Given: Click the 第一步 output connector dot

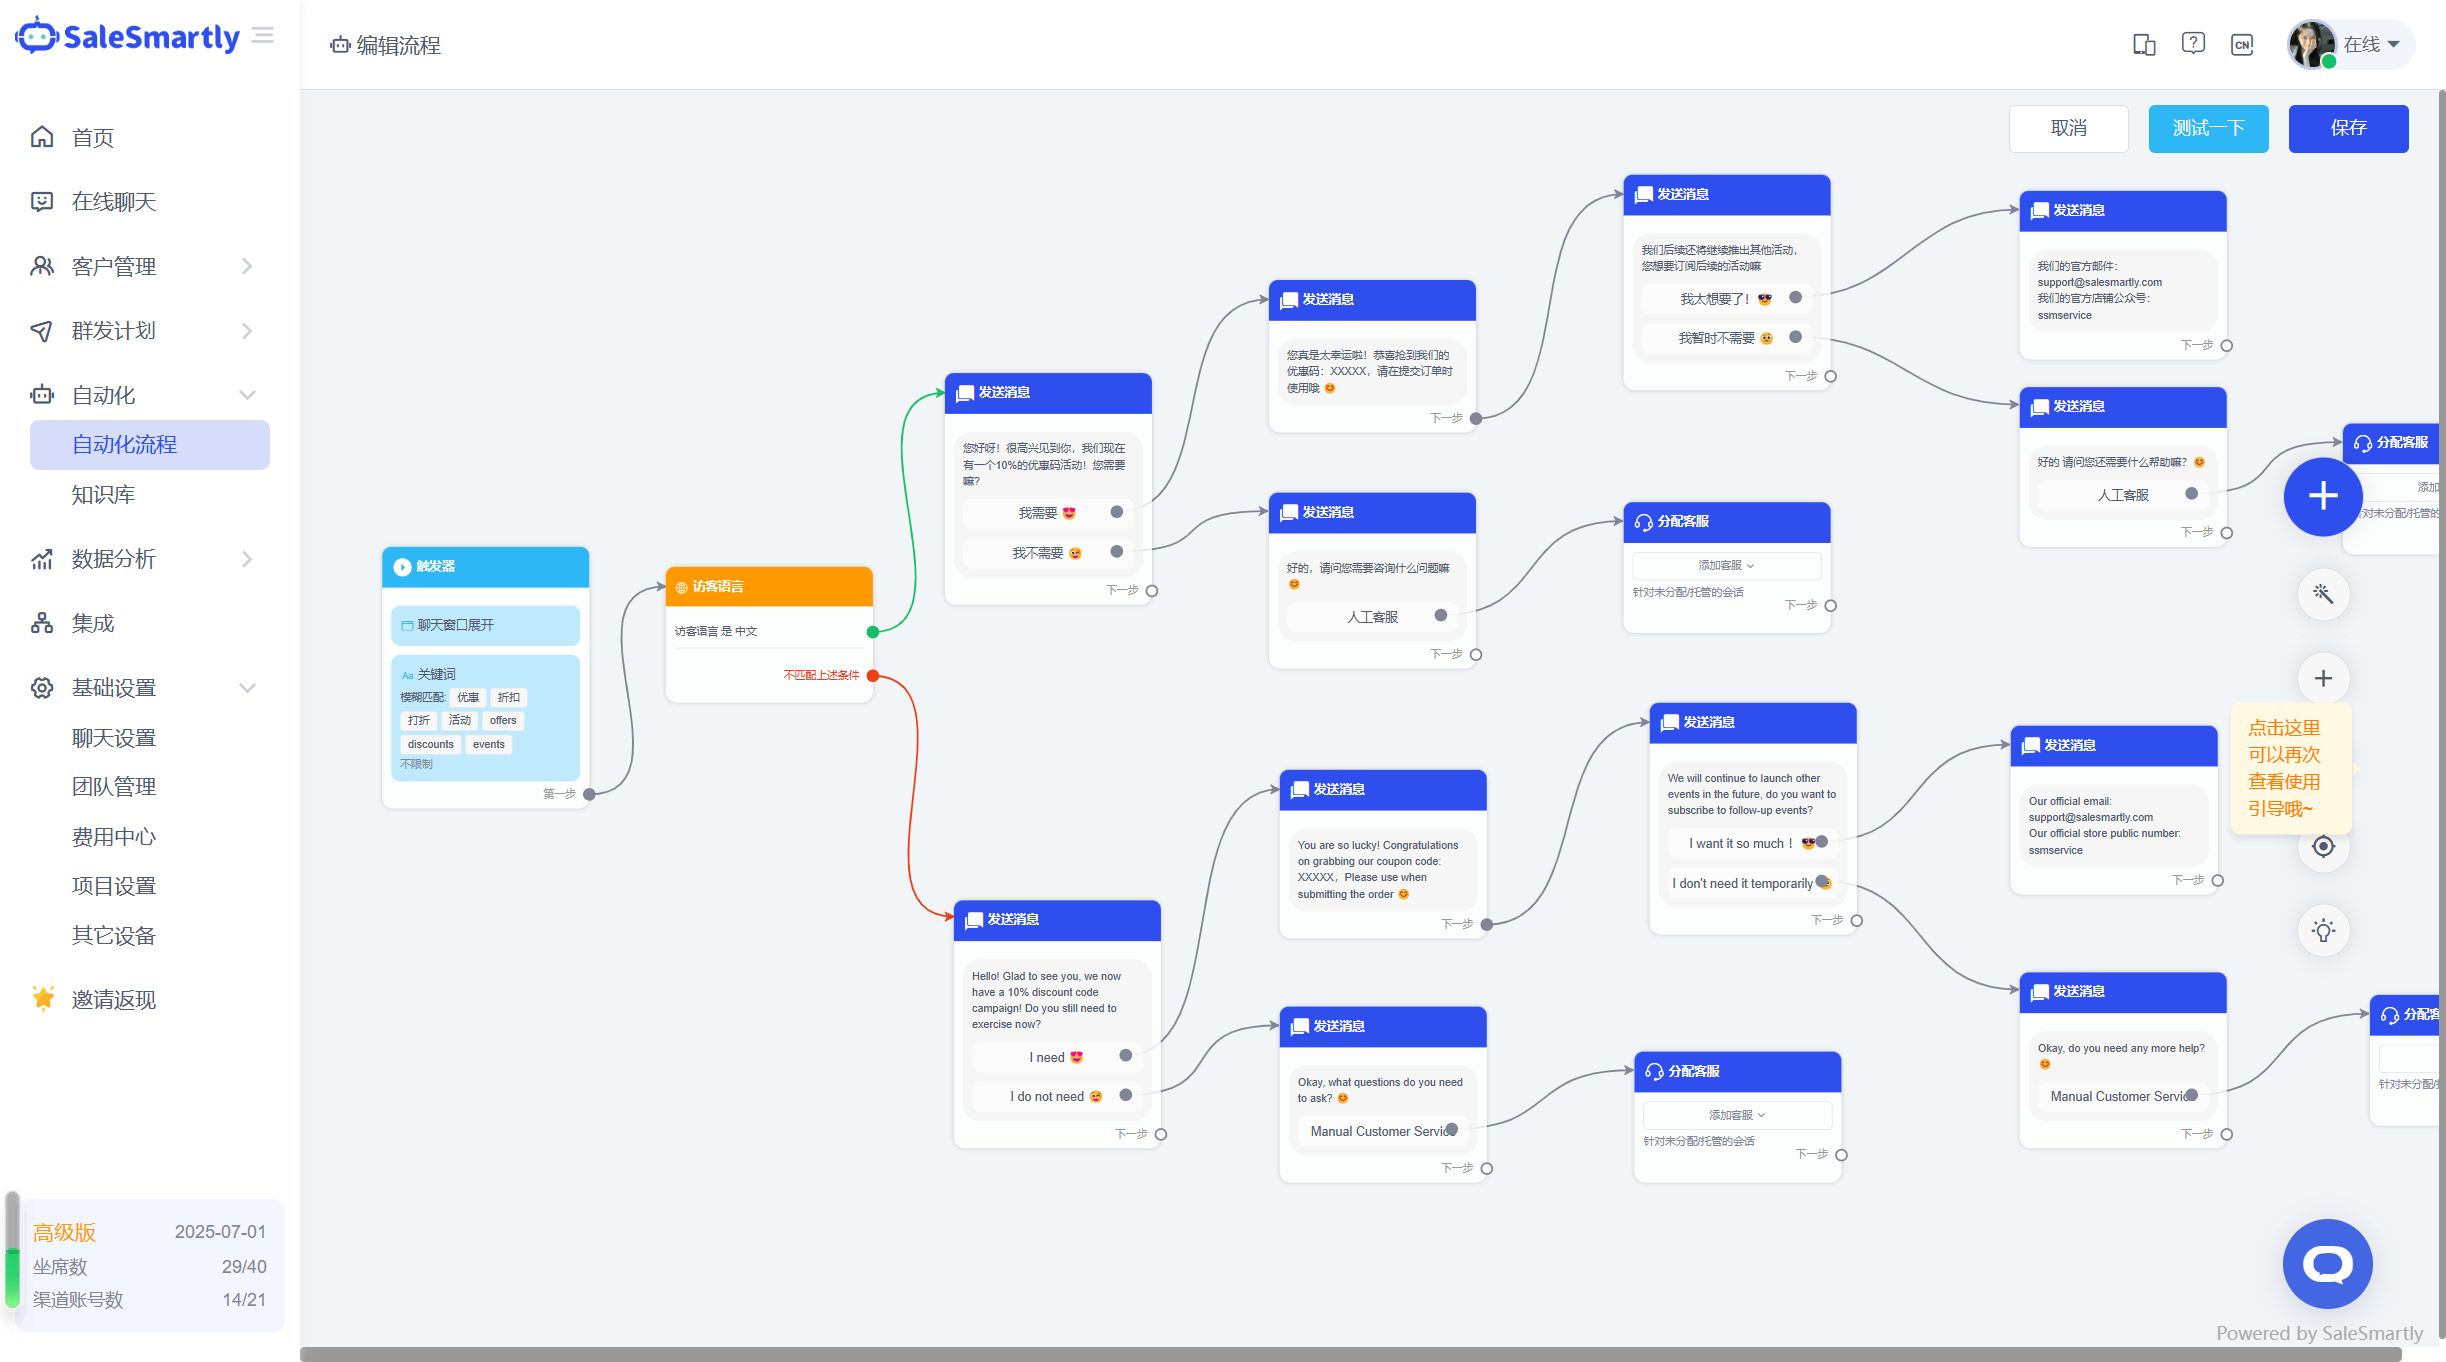Looking at the screenshot, I should tap(589, 795).
